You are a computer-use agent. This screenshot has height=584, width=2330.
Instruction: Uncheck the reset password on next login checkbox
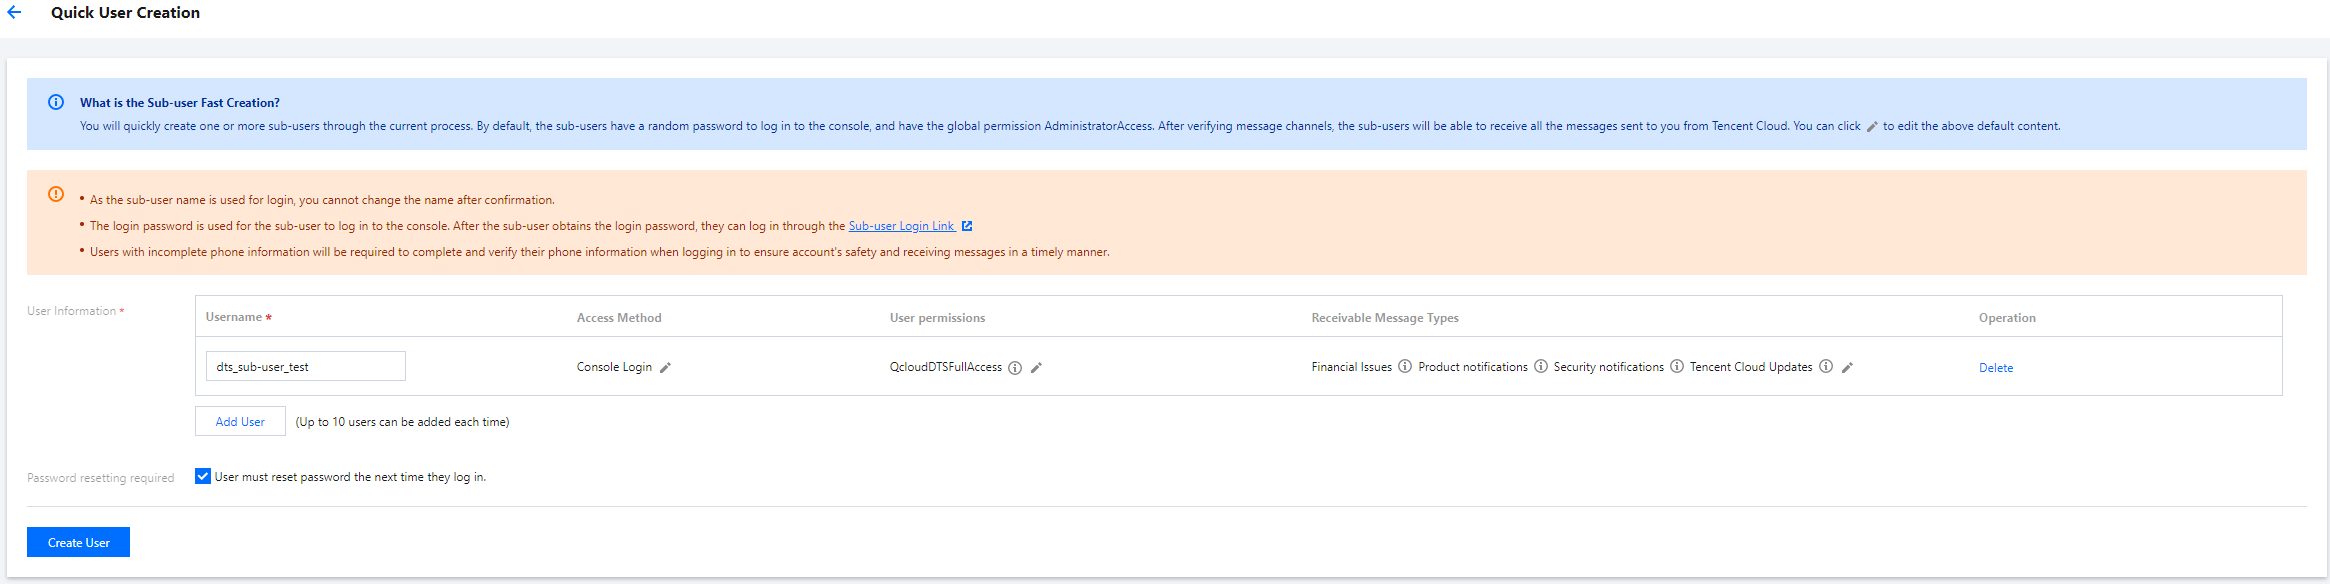pyautogui.click(x=203, y=476)
